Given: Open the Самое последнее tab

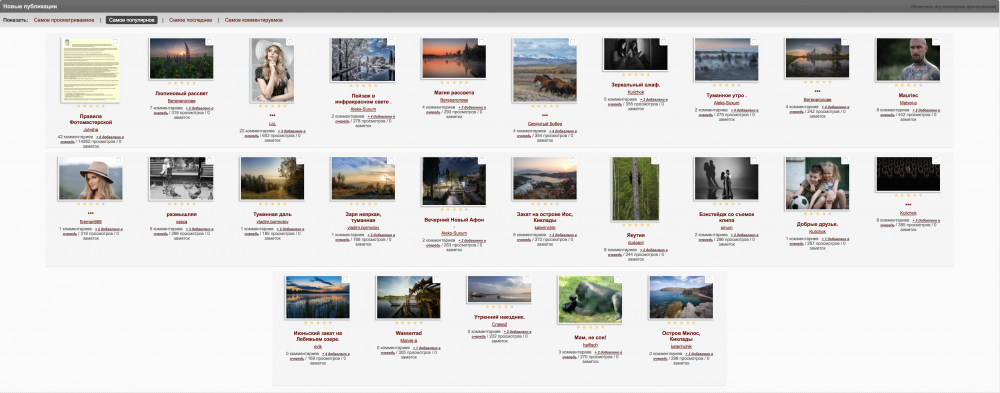Looking at the screenshot, I should (190, 20).
